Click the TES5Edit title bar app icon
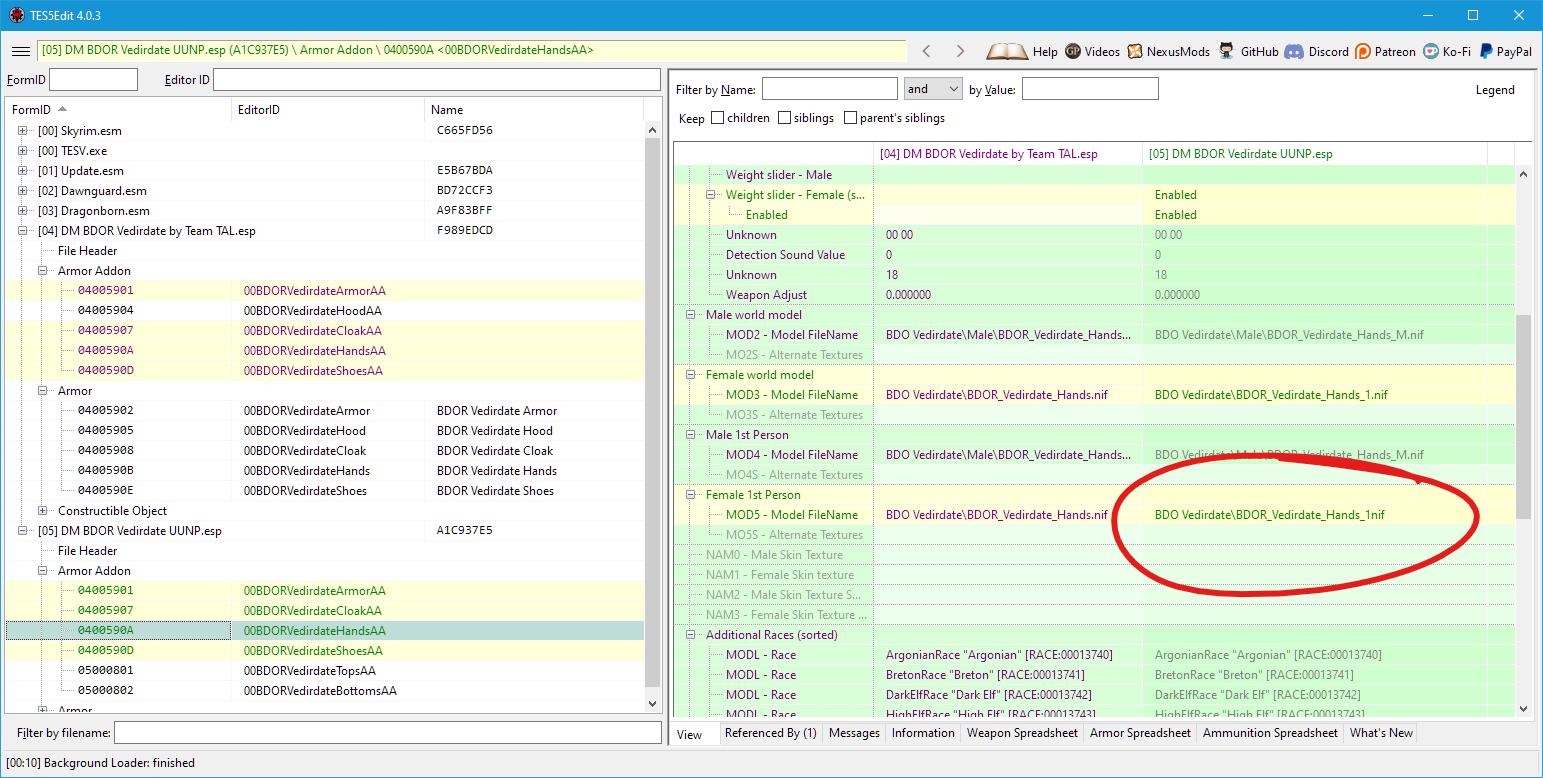The width and height of the screenshot is (1543, 778). point(17,15)
